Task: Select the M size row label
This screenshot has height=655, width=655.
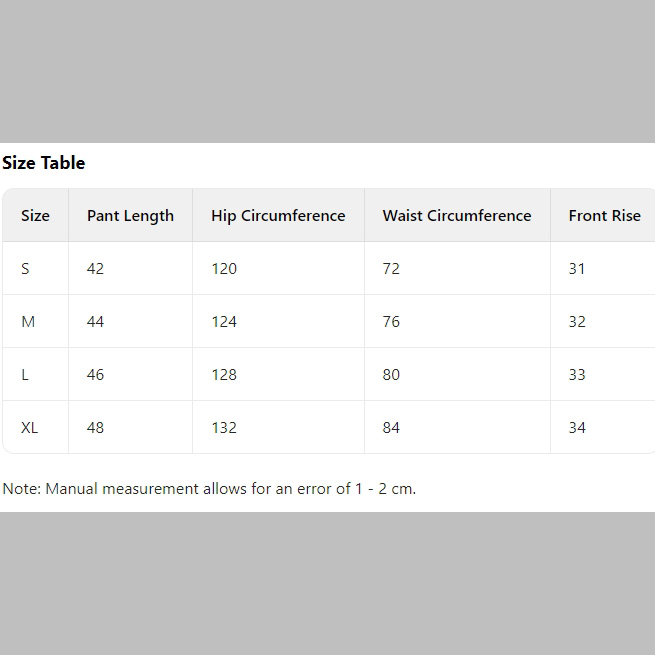Action: [x=28, y=322]
